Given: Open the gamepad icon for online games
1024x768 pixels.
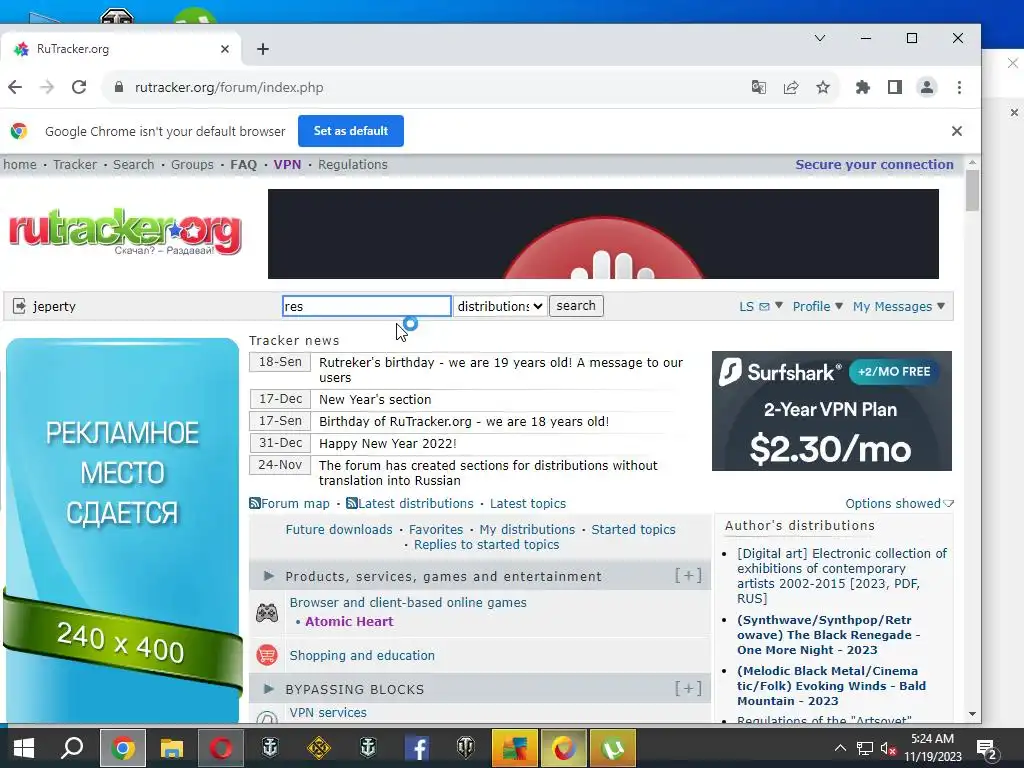Looking at the screenshot, I should click(266, 613).
